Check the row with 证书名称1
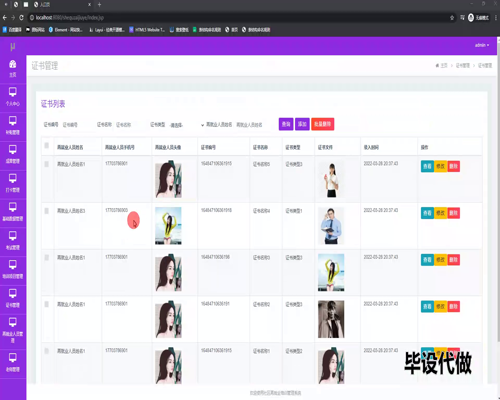This screenshot has height=400, width=500. (x=47, y=351)
